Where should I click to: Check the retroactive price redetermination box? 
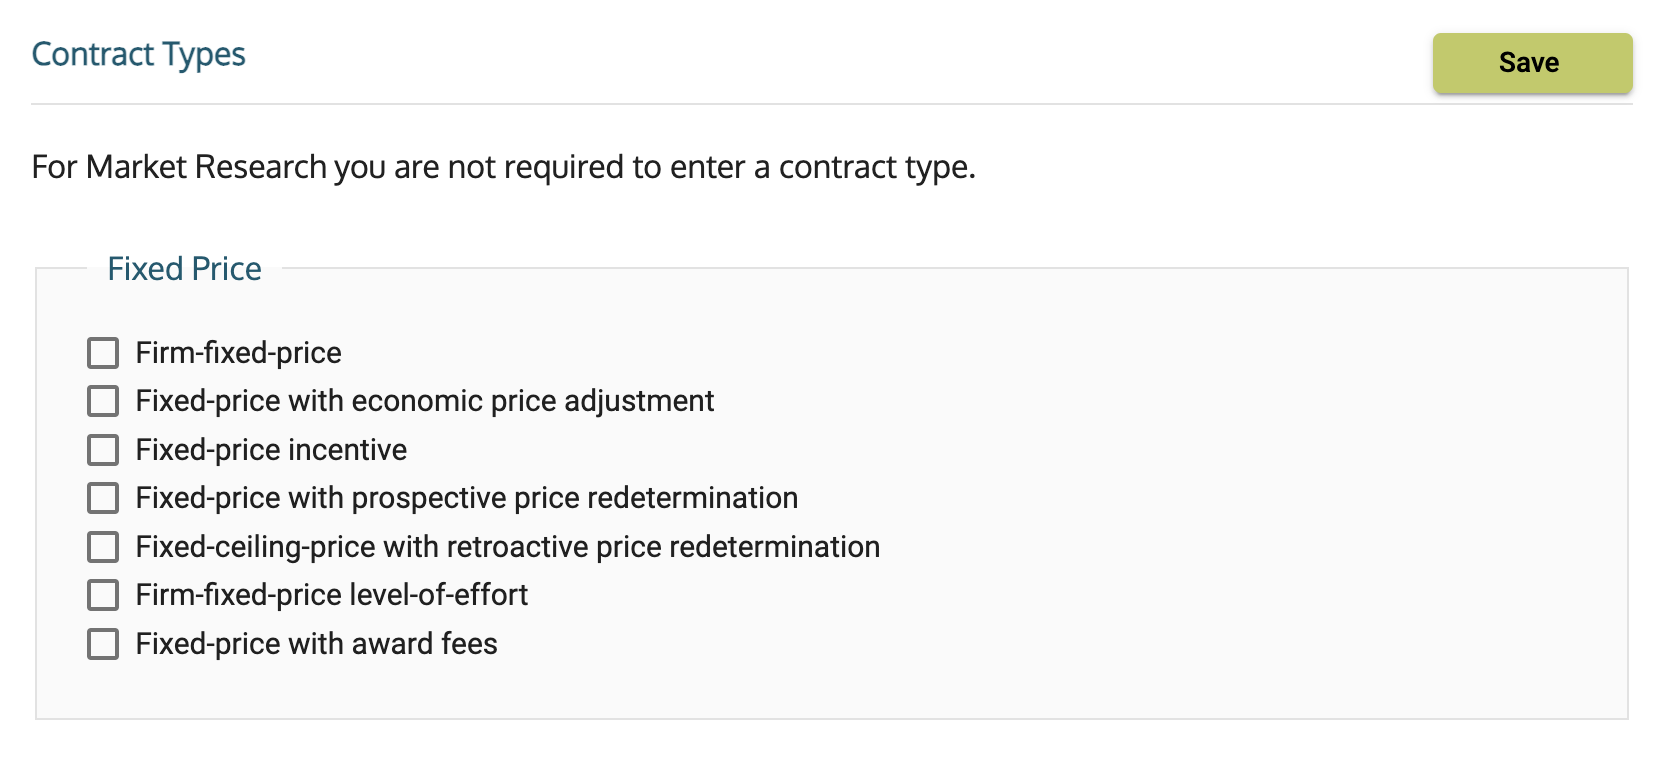click(103, 547)
